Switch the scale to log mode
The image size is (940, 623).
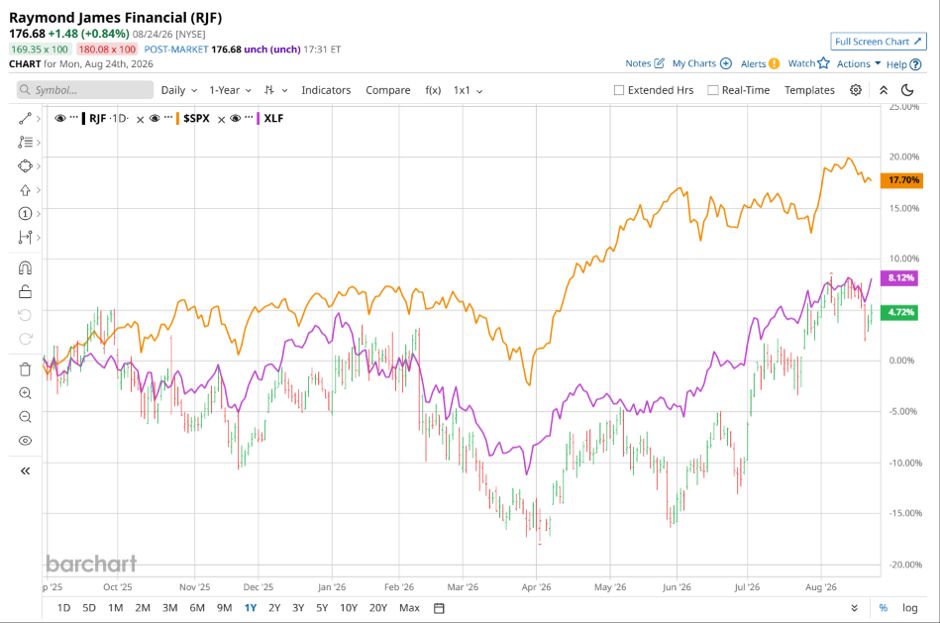pos(909,608)
